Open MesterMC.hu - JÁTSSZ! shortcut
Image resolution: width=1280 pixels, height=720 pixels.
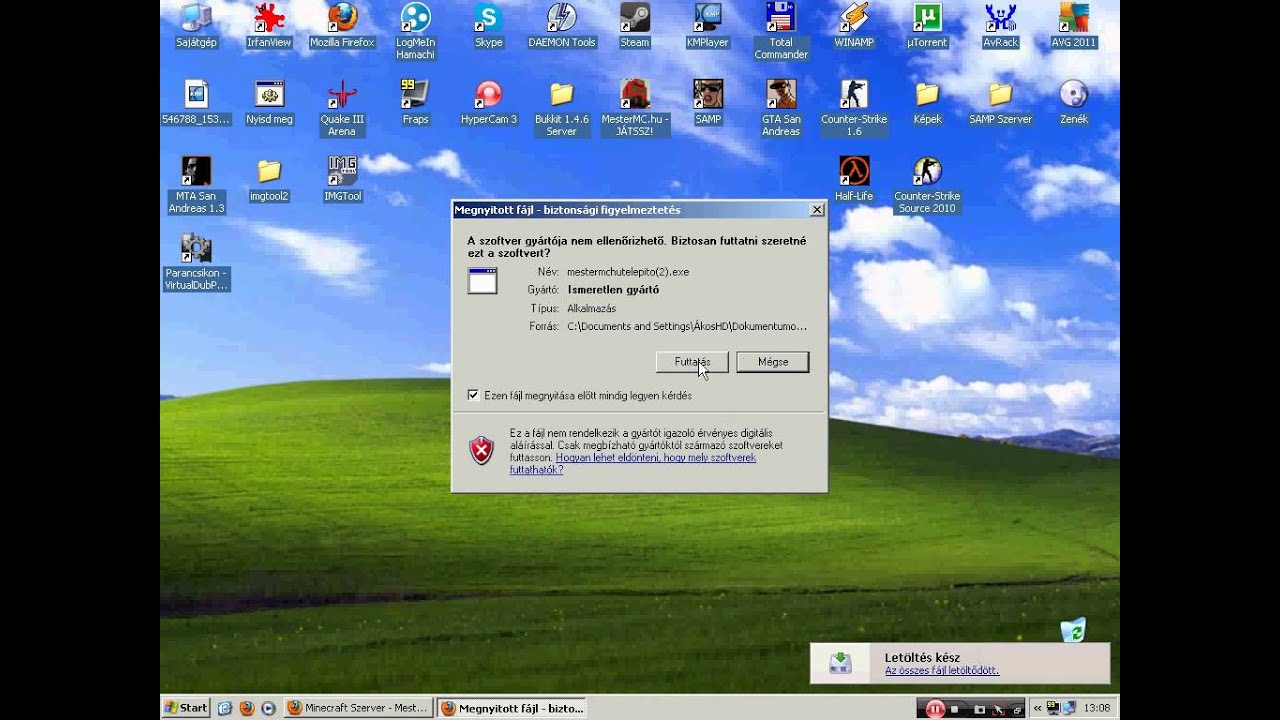635,108
